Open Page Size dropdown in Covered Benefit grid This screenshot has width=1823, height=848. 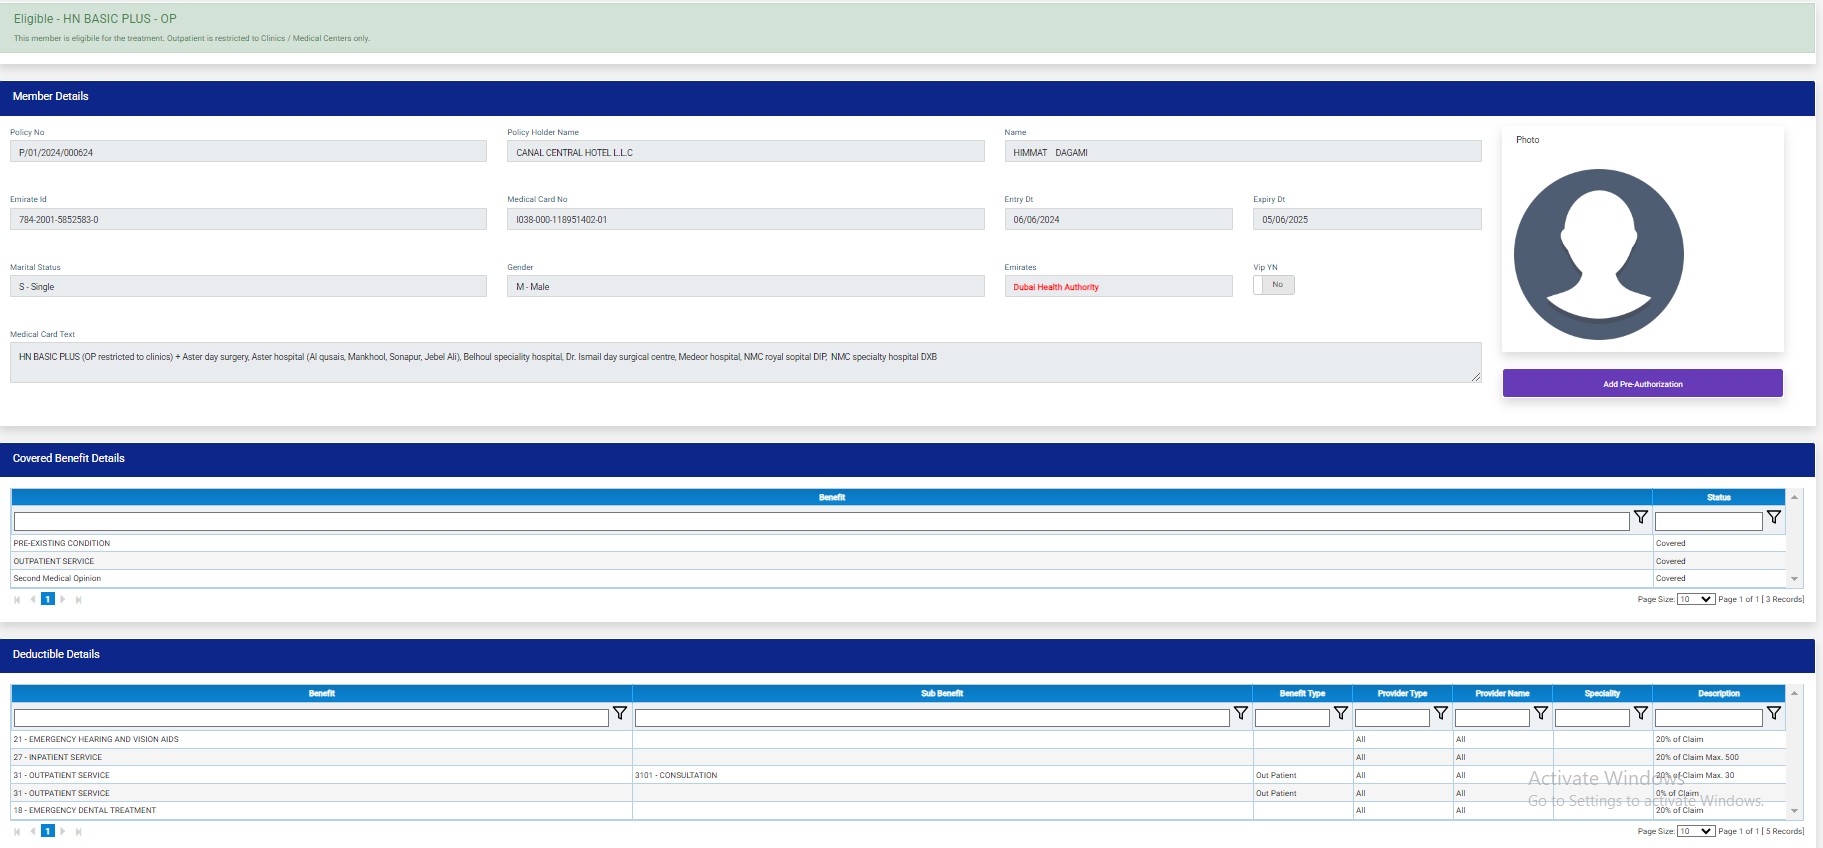coord(1695,600)
